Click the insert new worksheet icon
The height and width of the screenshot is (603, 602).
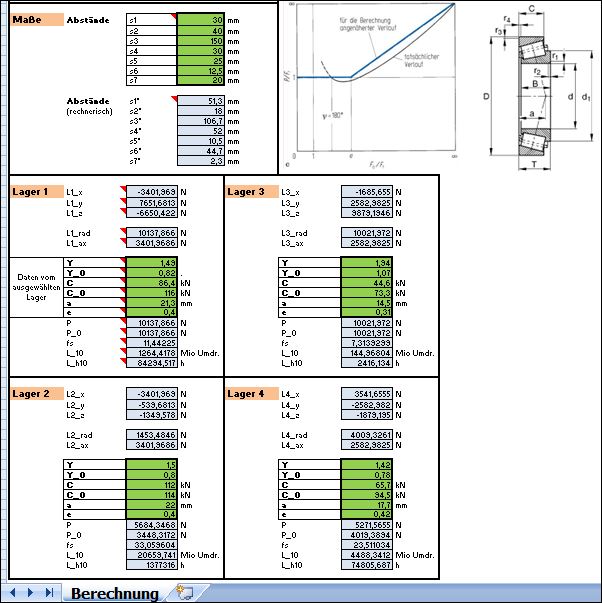click(183, 592)
